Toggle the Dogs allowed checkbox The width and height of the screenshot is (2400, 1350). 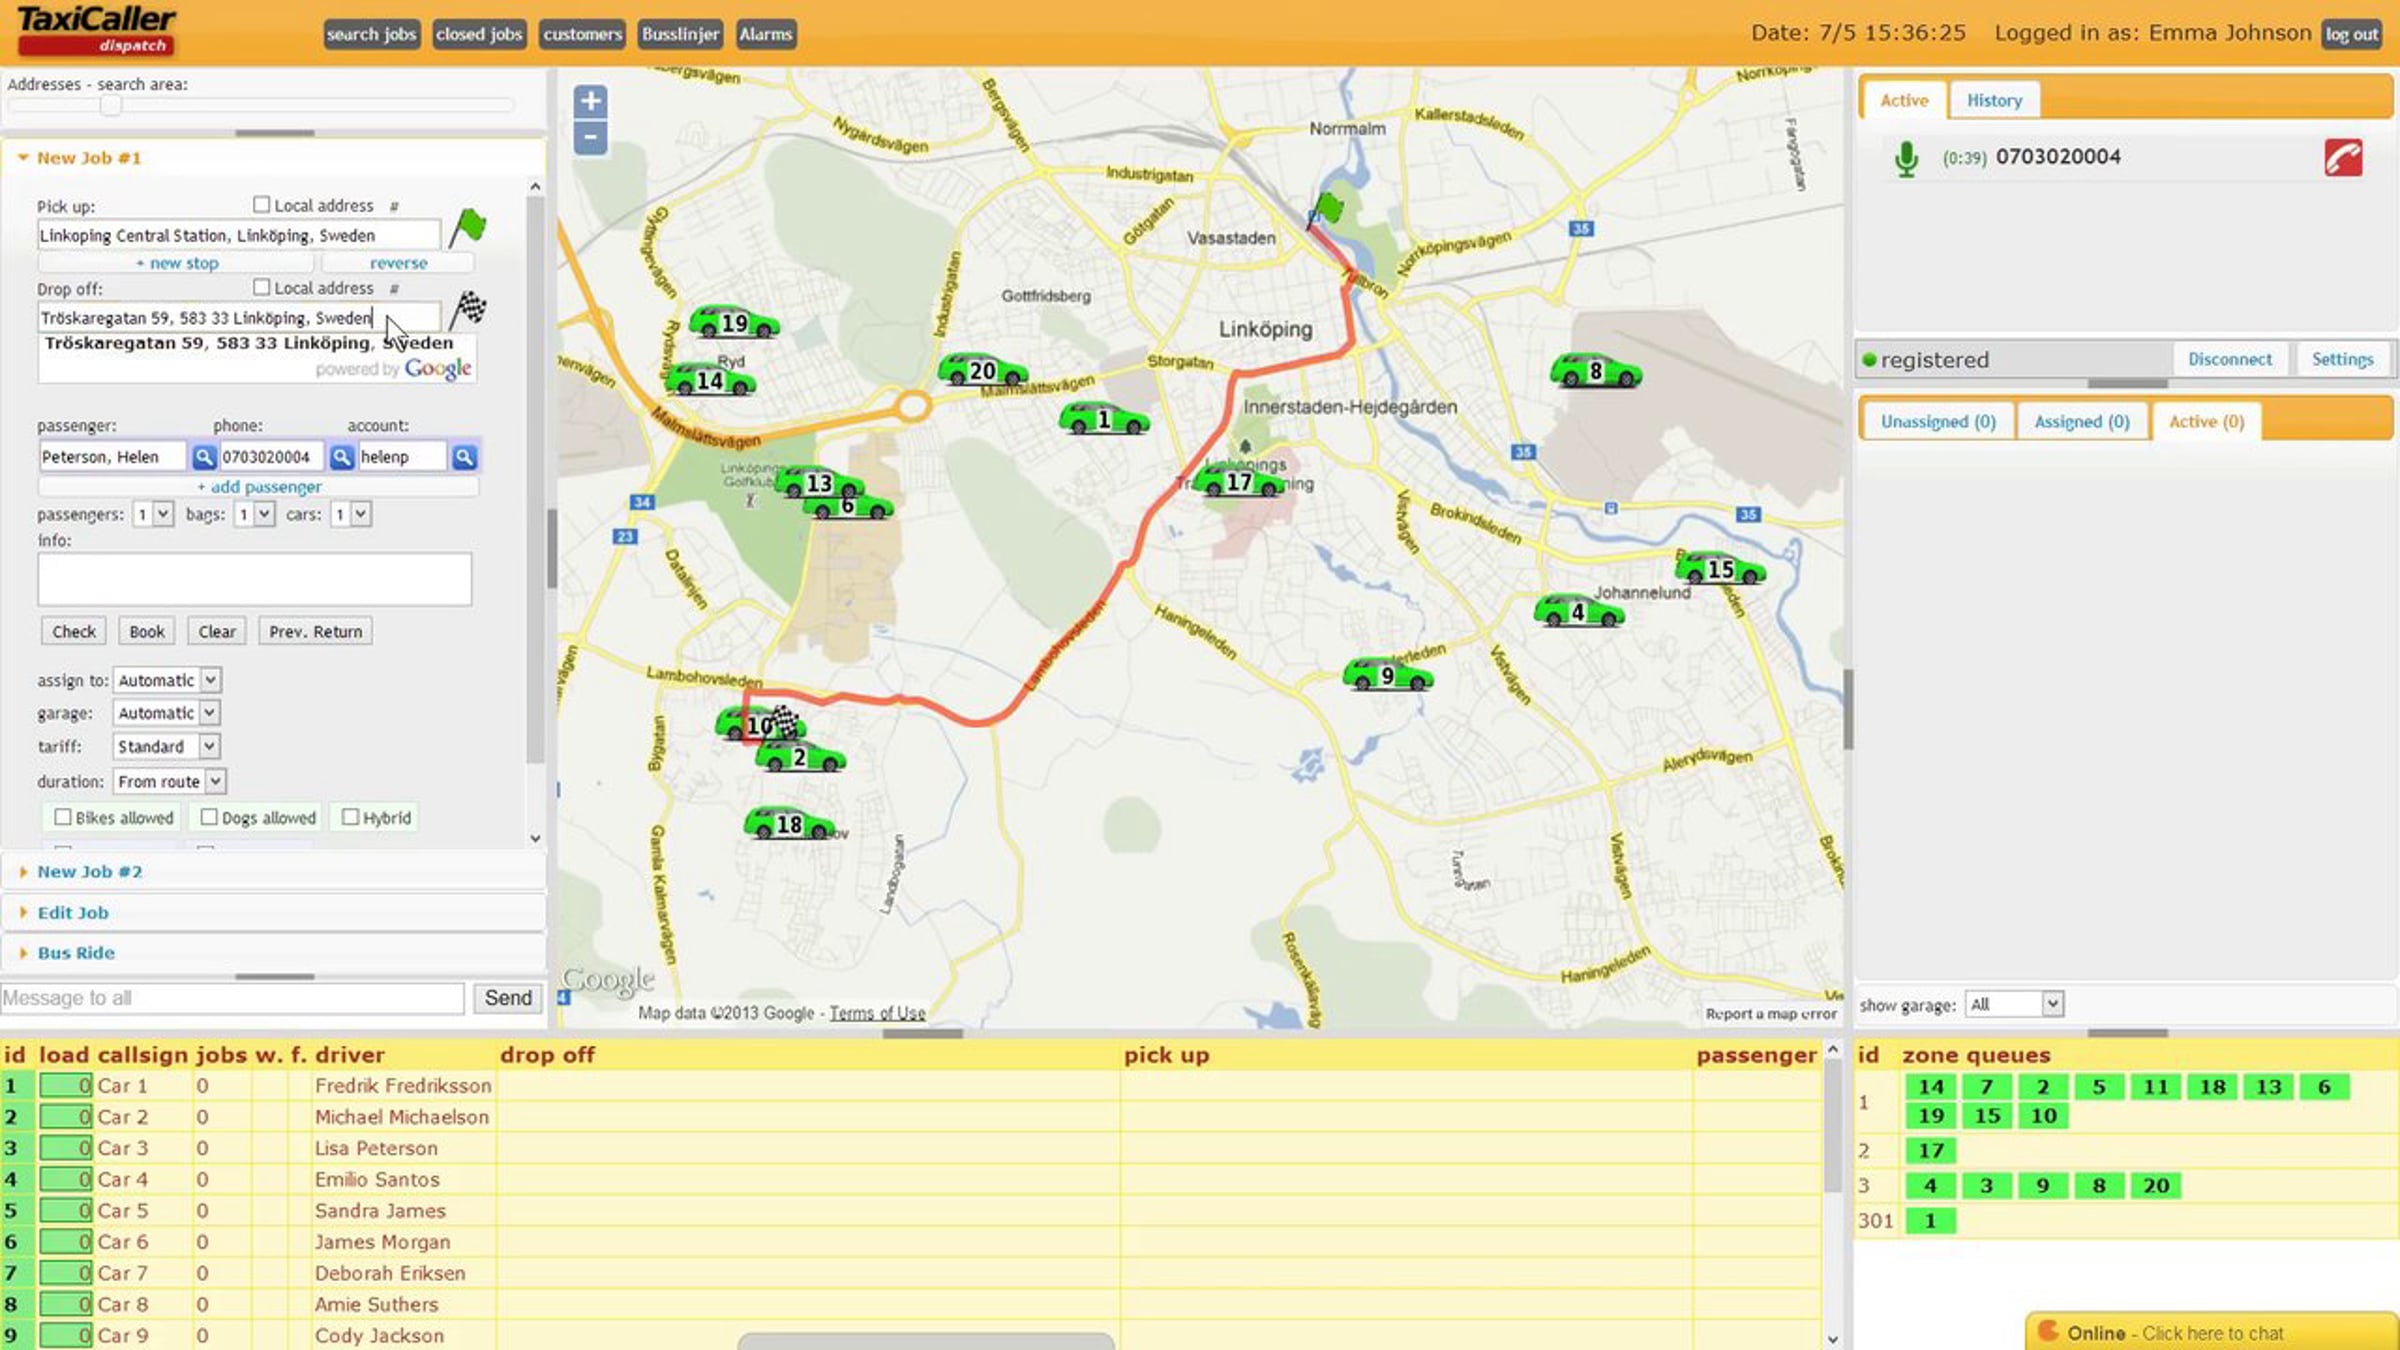209,817
